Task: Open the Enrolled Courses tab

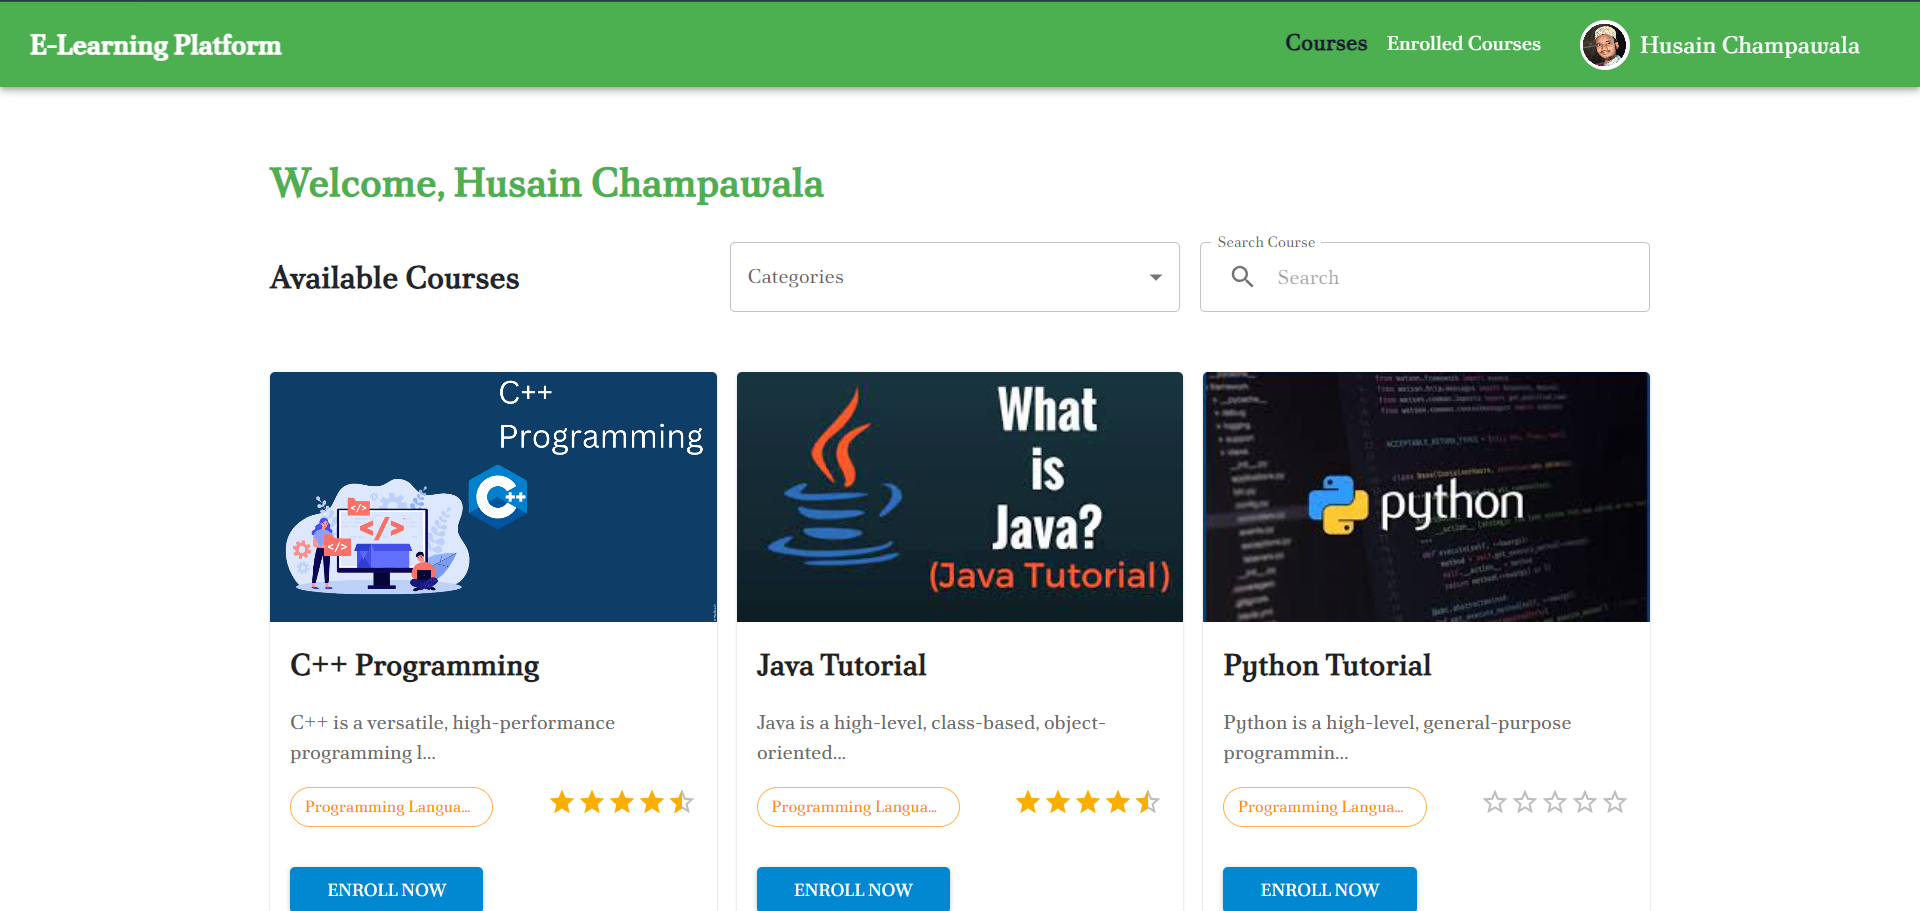Action: coord(1463,43)
